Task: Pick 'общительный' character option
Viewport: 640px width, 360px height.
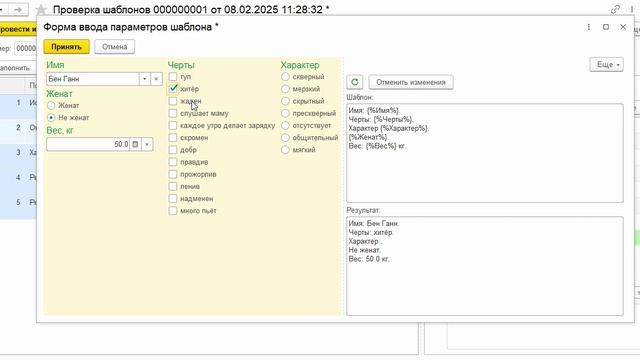Action: click(x=285, y=138)
